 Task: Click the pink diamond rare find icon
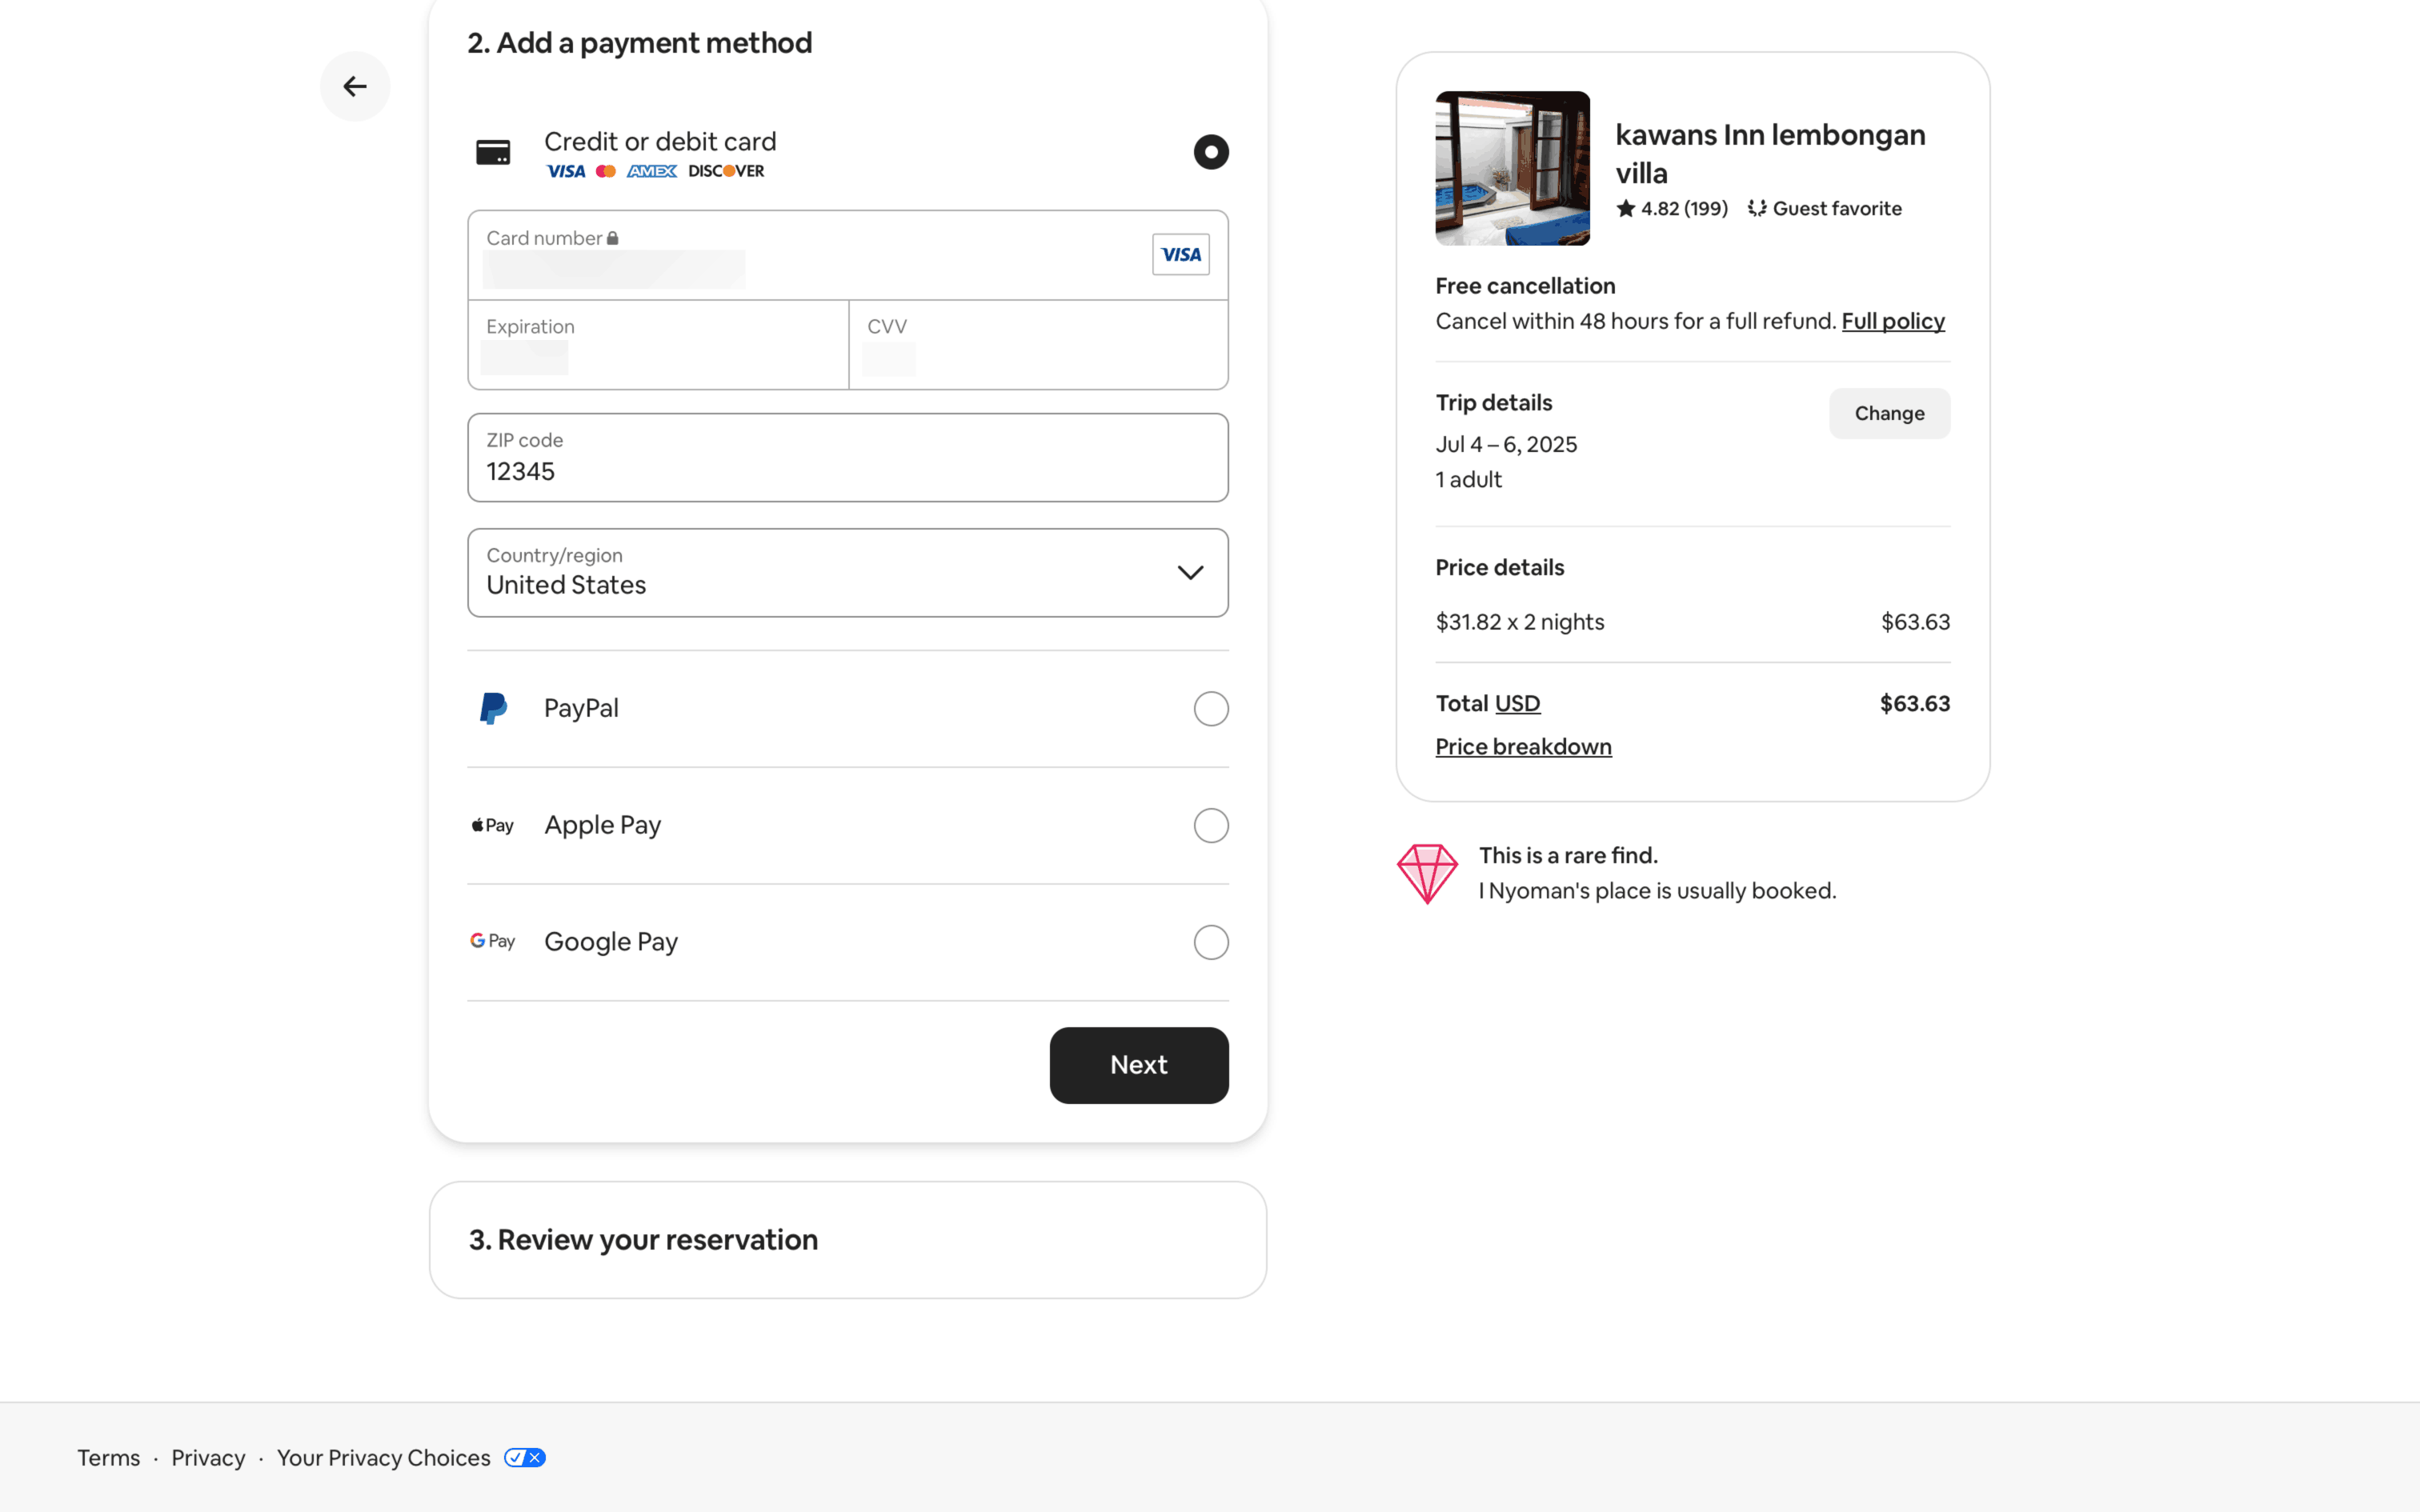[x=1427, y=873]
